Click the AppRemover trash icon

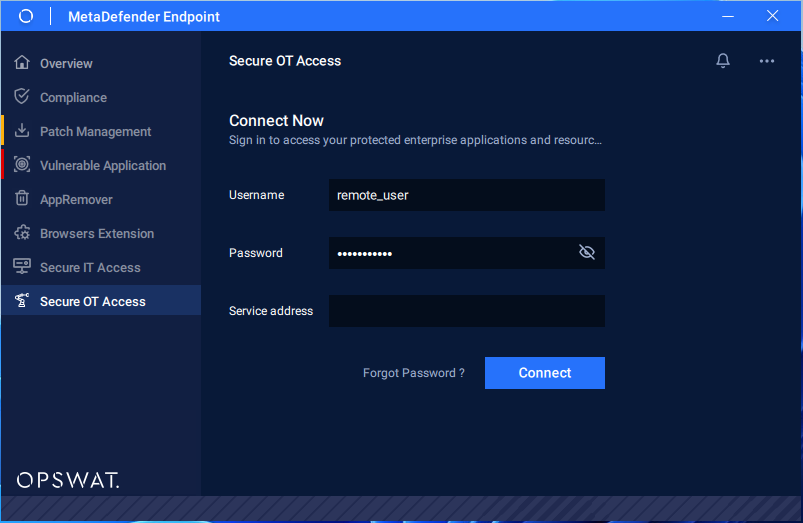(x=22, y=198)
